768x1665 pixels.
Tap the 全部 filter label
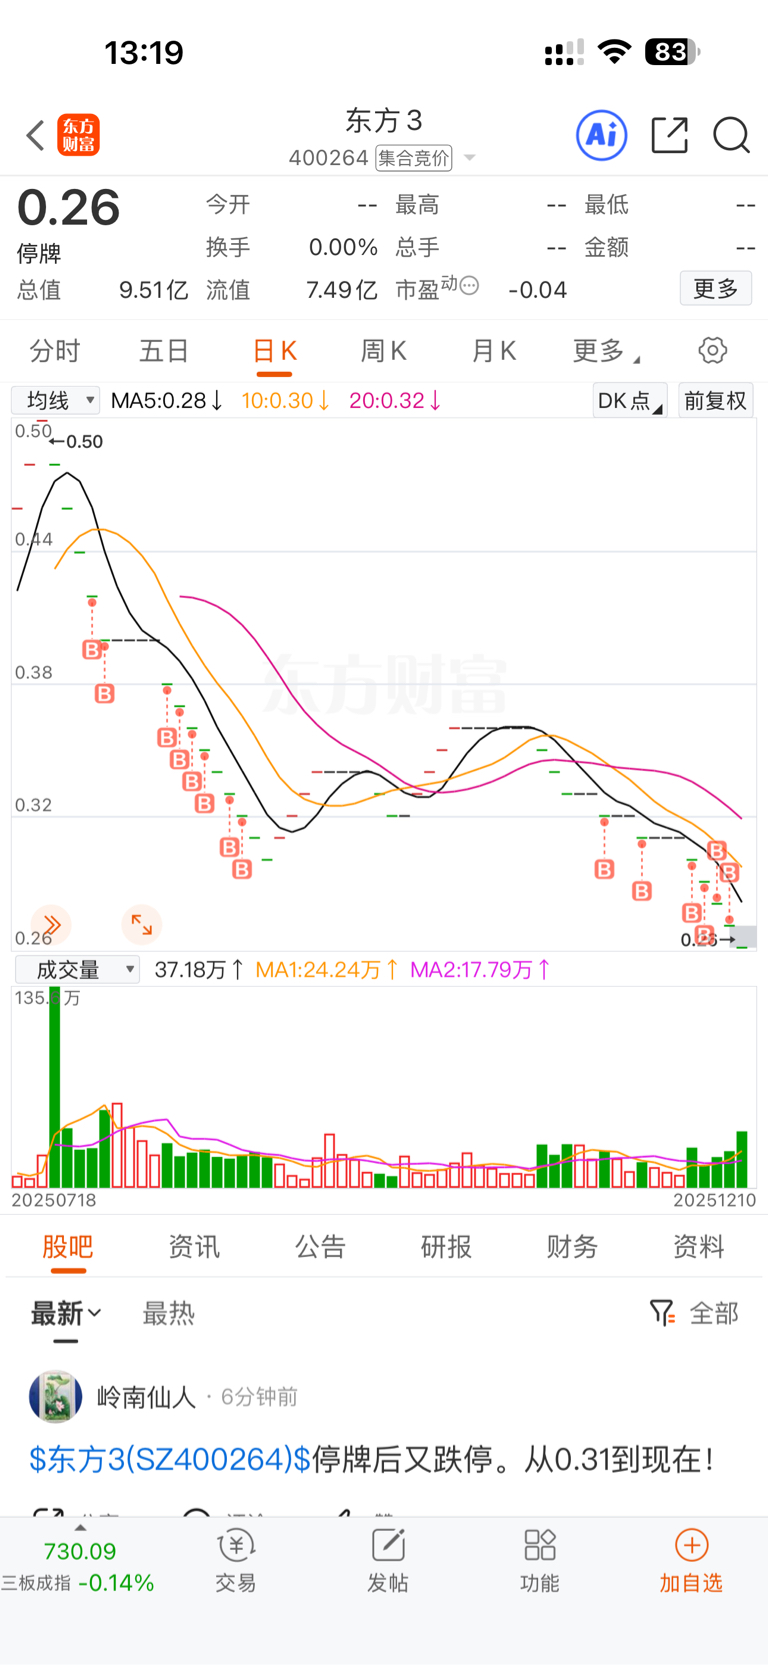(x=714, y=1313)
